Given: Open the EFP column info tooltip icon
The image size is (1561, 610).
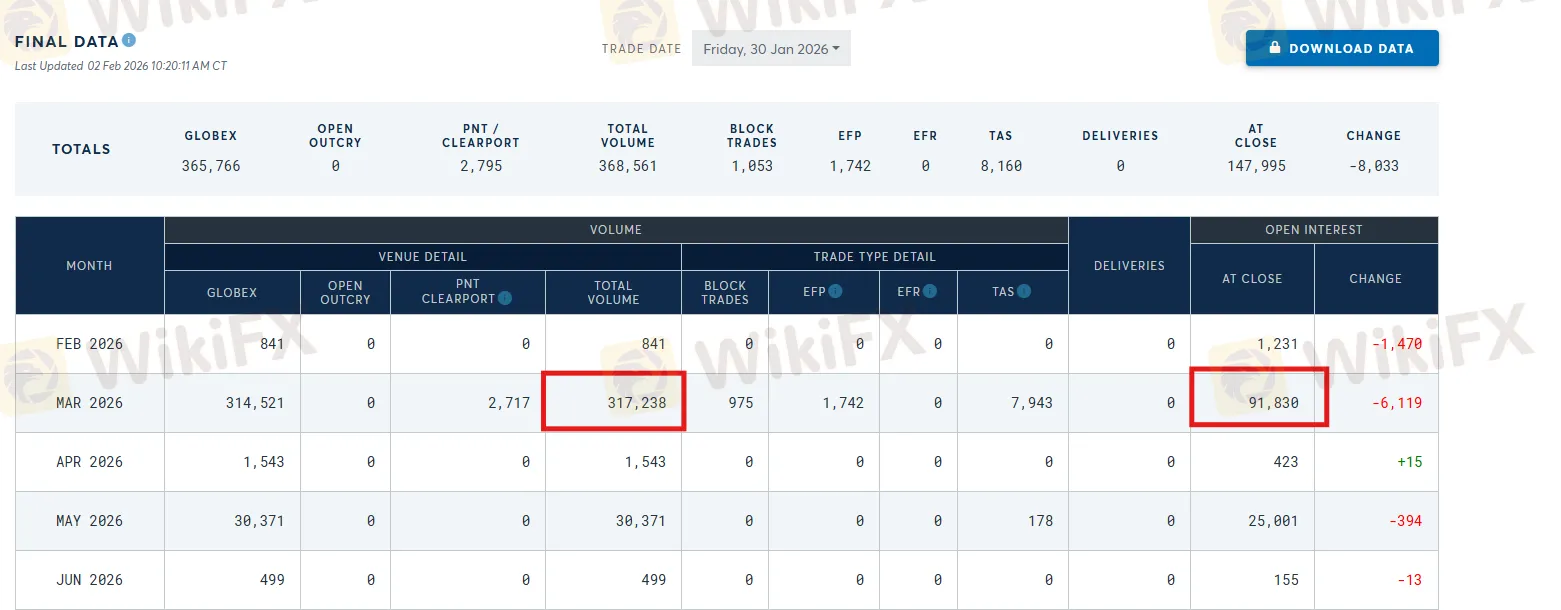Looking at the screenshot, I should (835, 292).
